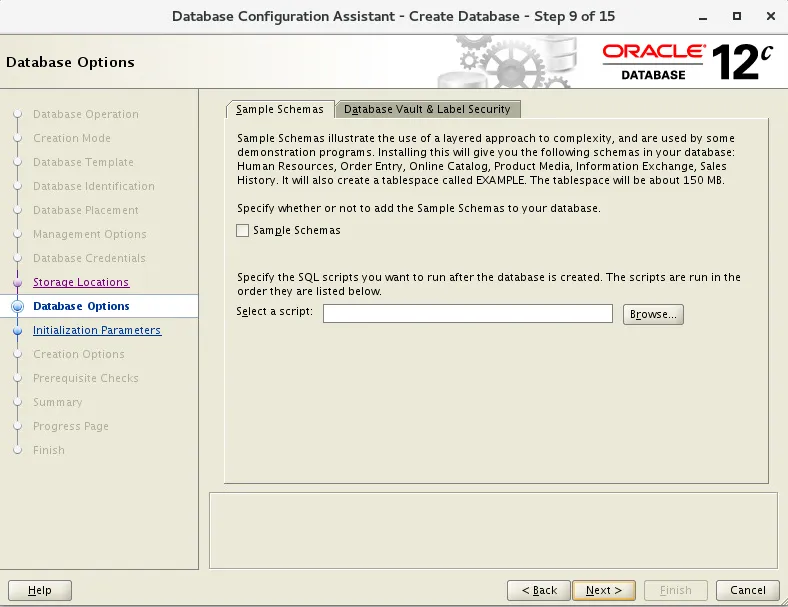Click the Summary step label
The height and width of the screenshot is (607, 788).
pos(58,402)
